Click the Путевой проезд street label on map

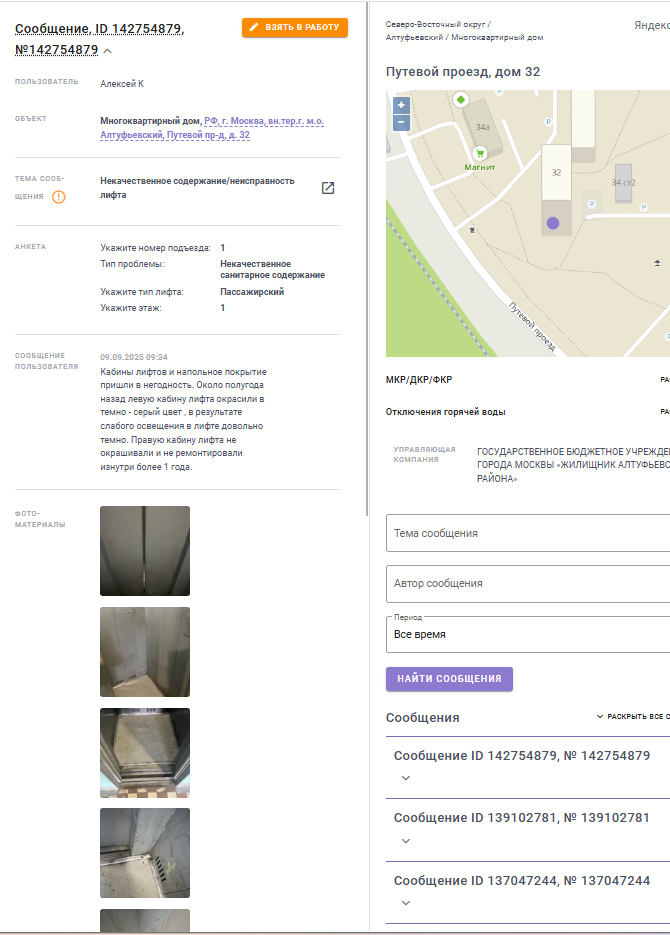point(532,327)
